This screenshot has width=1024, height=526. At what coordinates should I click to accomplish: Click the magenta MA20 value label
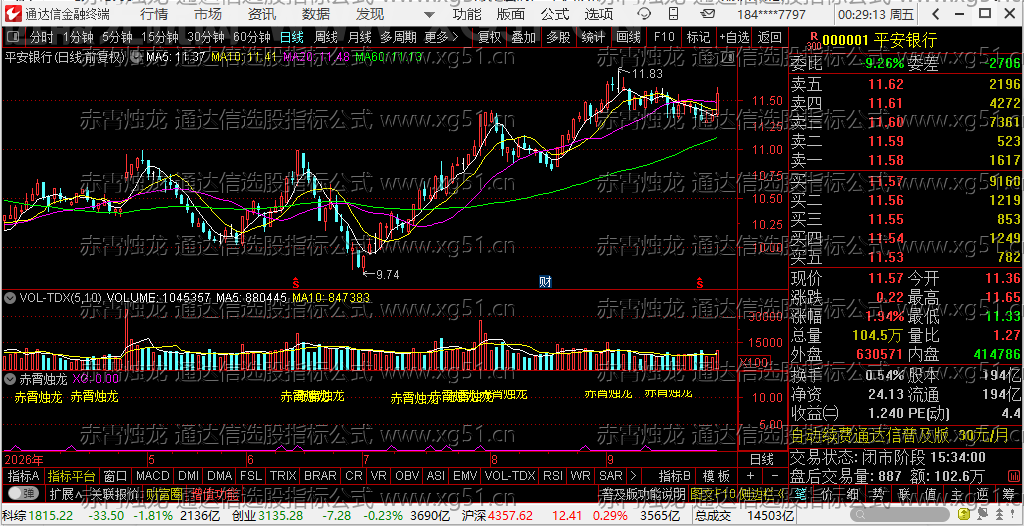coord(315,57)
